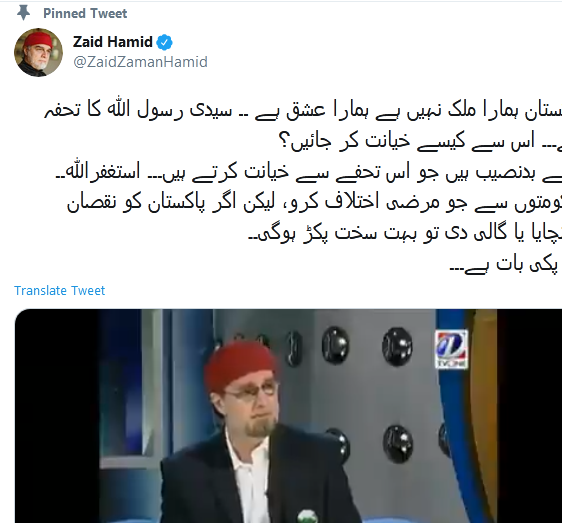
Task: Open the @ZaidZamanHamid handle link
Action: [140, 62]
